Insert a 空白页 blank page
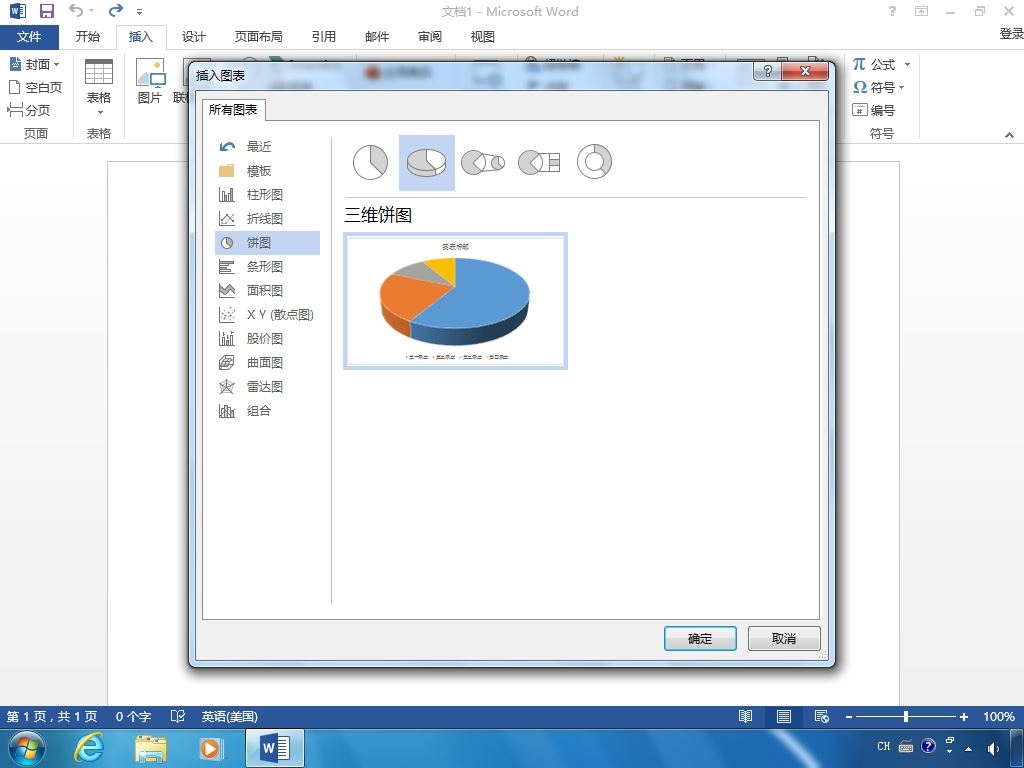The height and width of the screenshot is (768, 1024). click(x=35, y=87)
